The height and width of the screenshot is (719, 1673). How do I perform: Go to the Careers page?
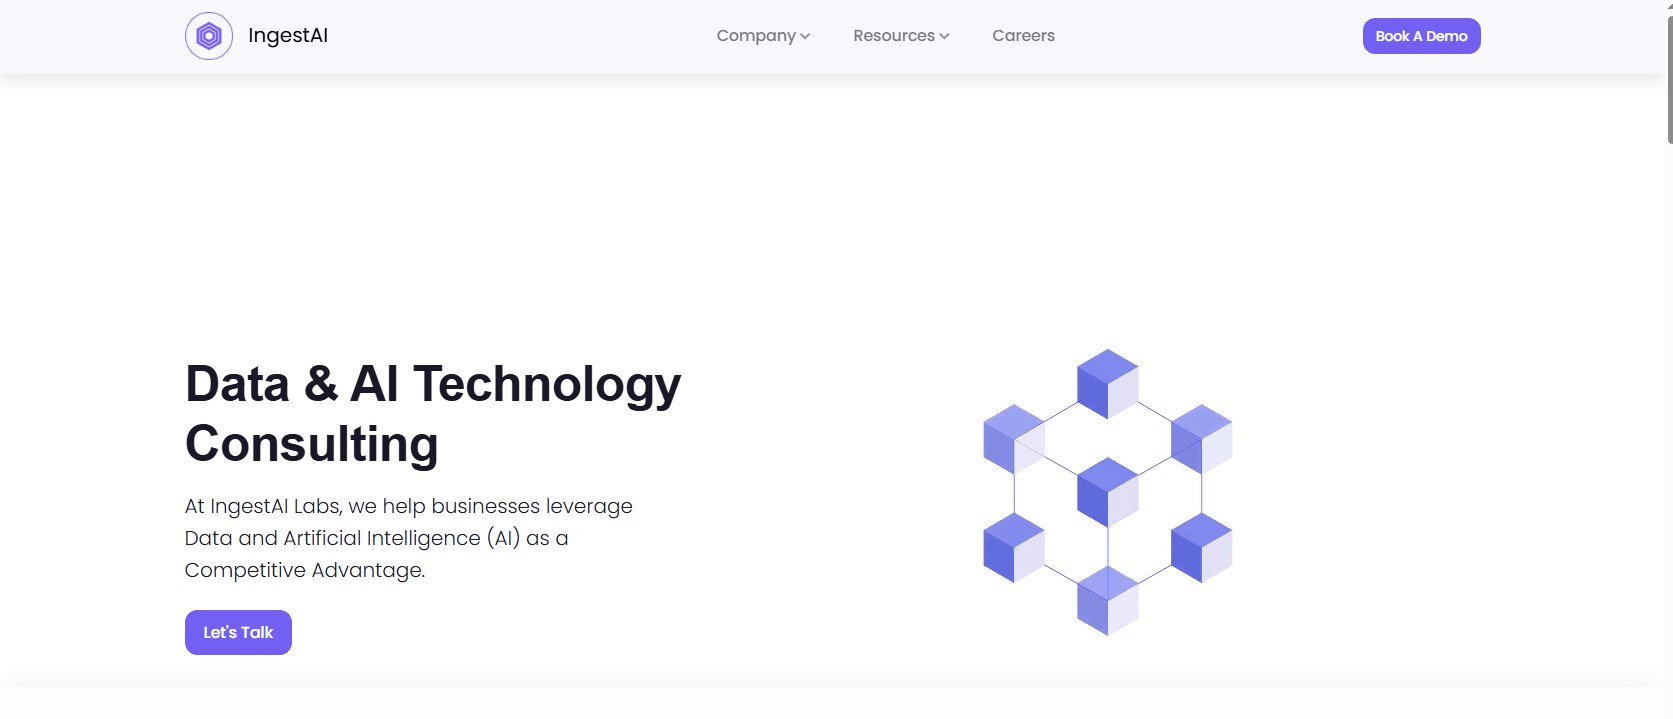(1023, 36)
